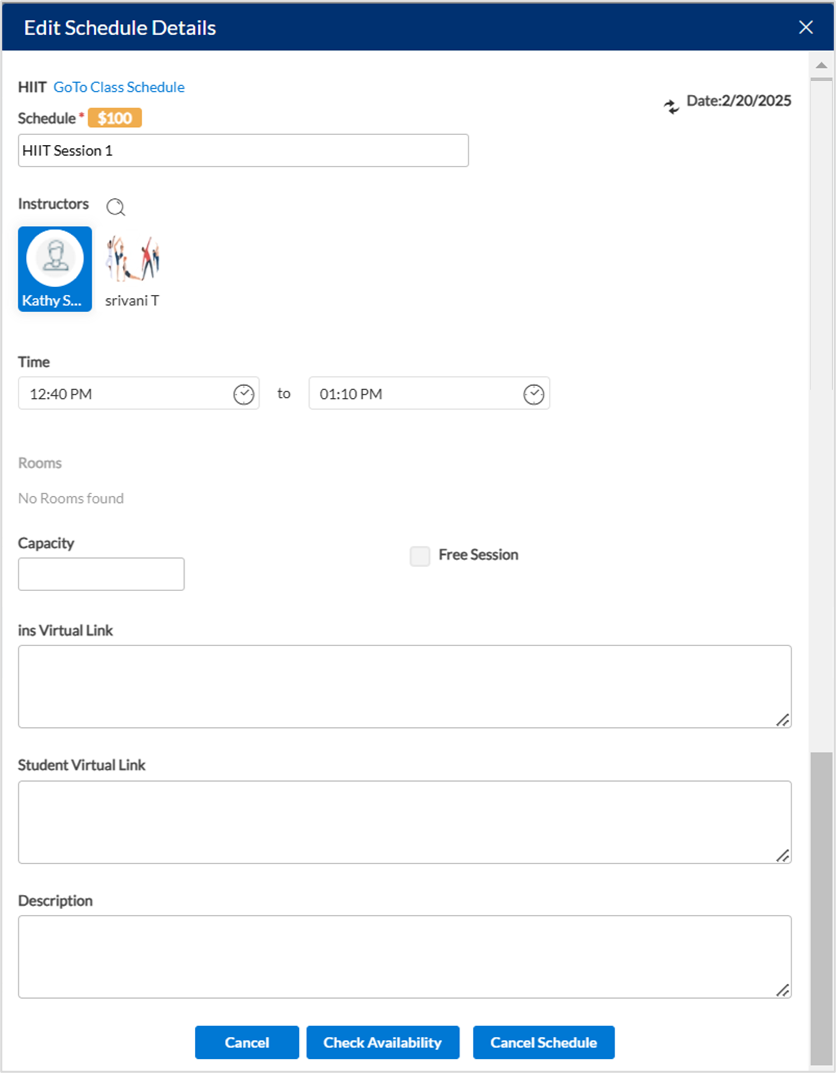The height and width of the screenshot is (1073, 836).
Task: Grab the Description box resize handle
Action: (x=783, y=990)
